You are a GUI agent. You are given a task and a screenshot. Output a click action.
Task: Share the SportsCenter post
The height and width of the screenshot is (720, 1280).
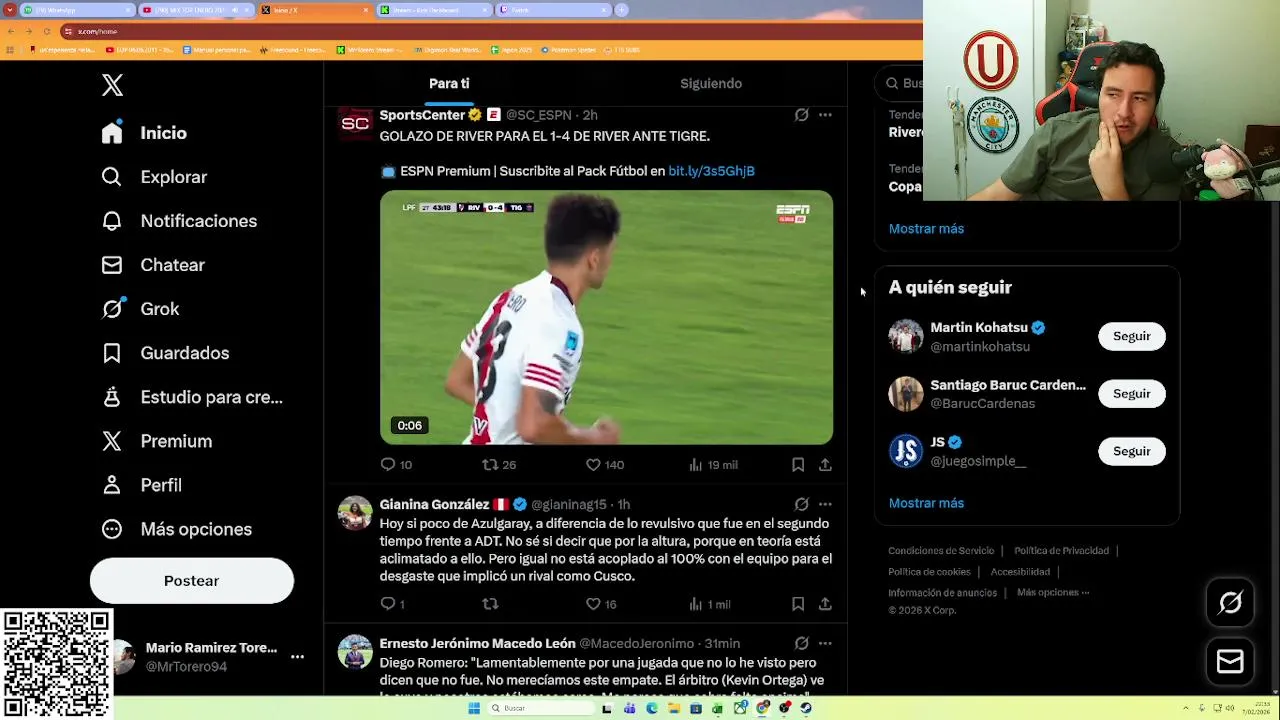coord(825,465)
